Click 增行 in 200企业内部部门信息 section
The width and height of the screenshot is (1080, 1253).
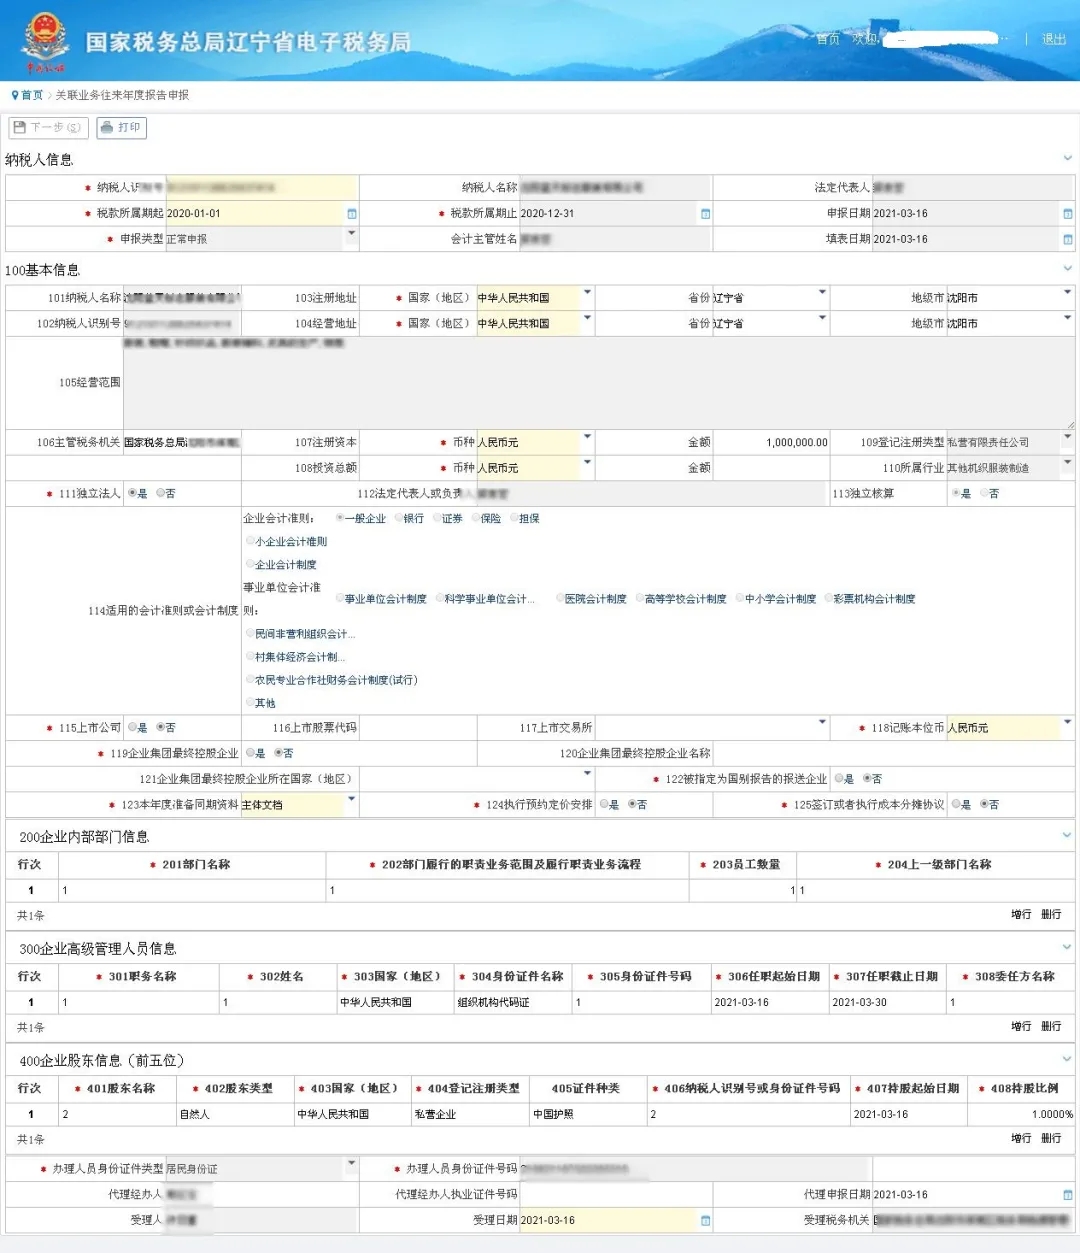click(x=1020, y=914)
